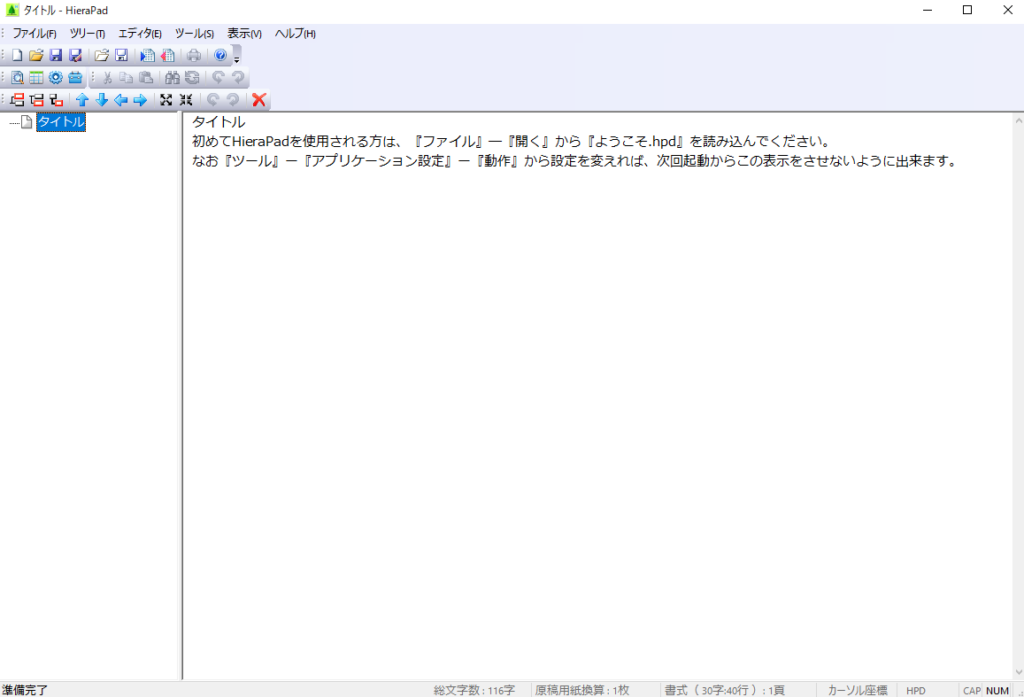Click the blue toolbox icon

pos(75,78)
